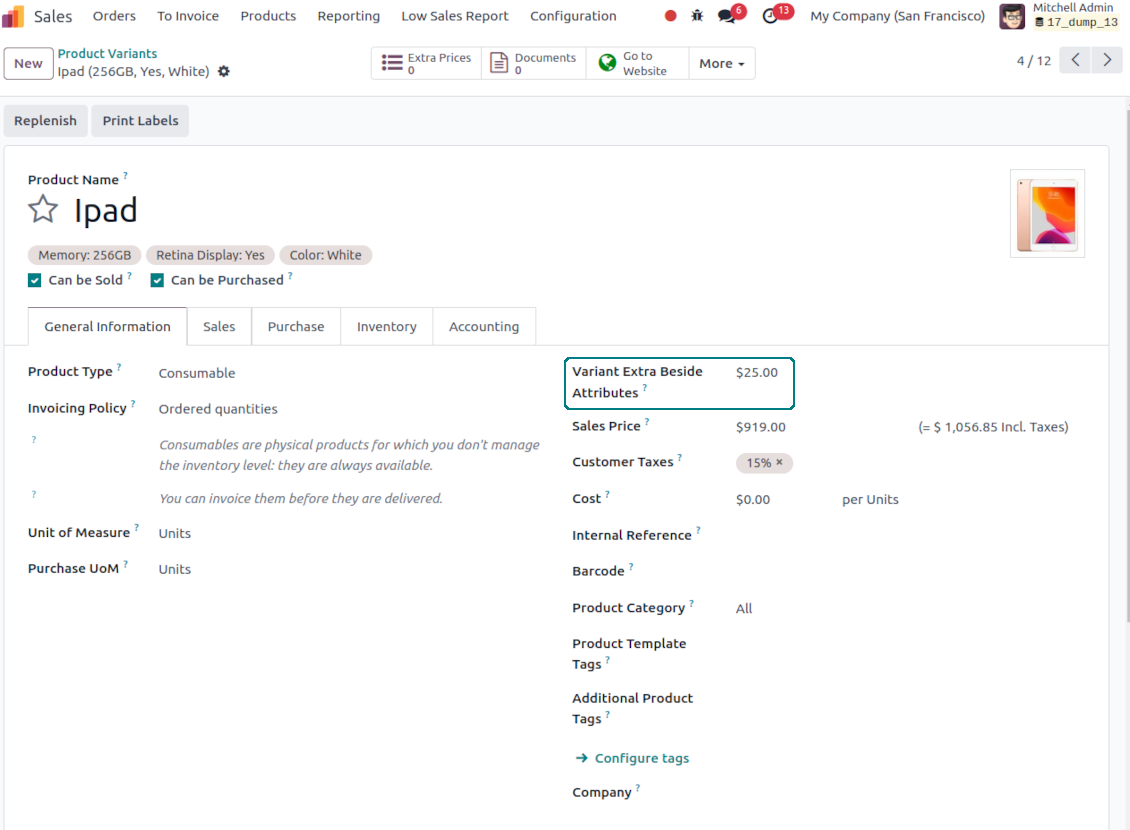Screen dimensions: 1130x830
Task: Open the debug bug icon menu
Action: (x=697, y=16)
